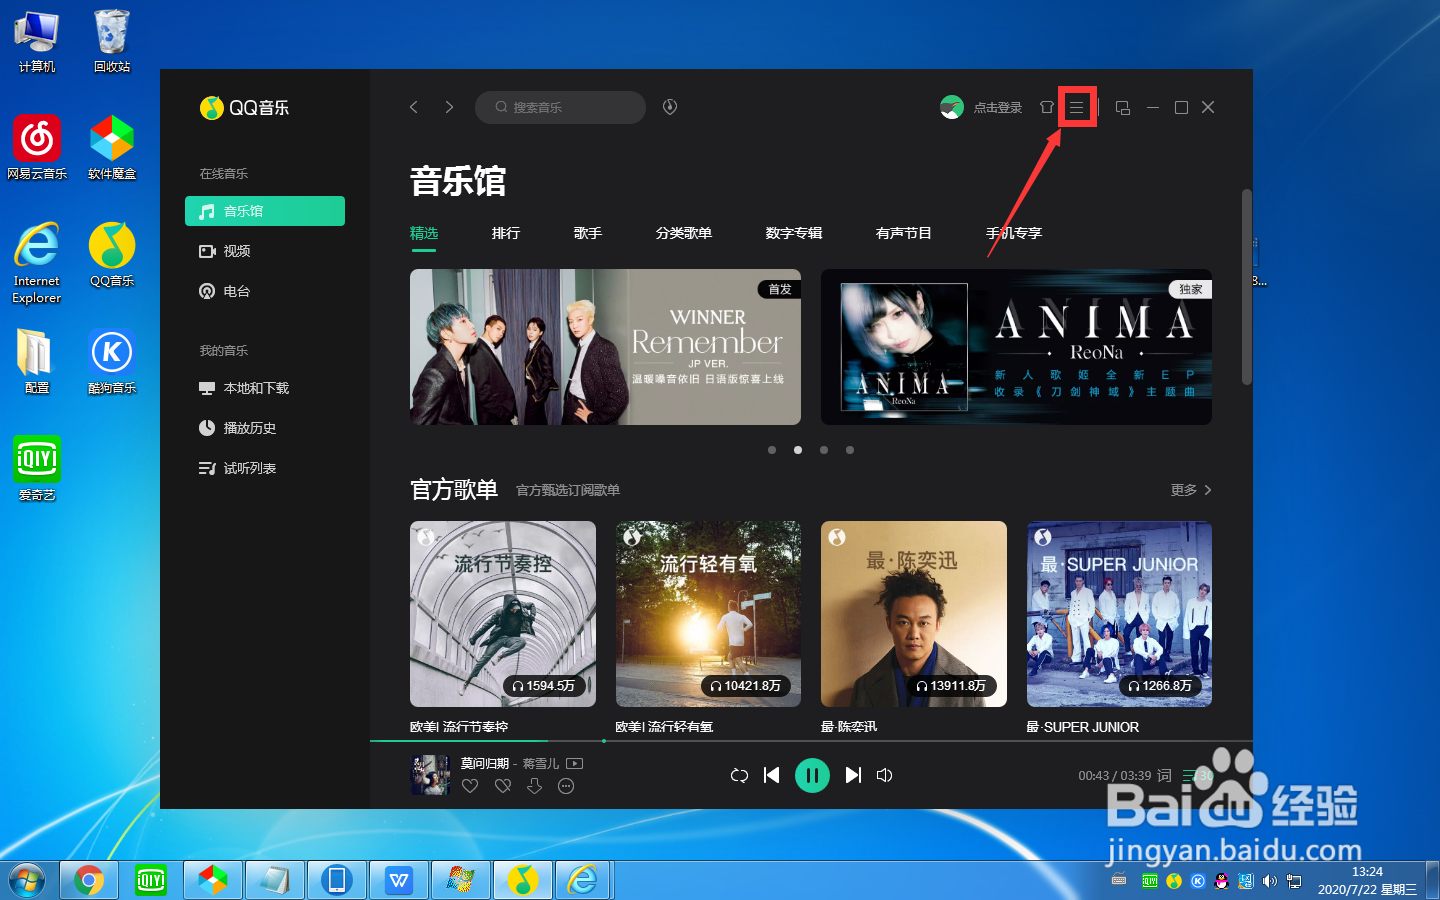Click the audio recognition icon beside search
Viewport: 1440px width, 900px height.
tap(670, 107)
